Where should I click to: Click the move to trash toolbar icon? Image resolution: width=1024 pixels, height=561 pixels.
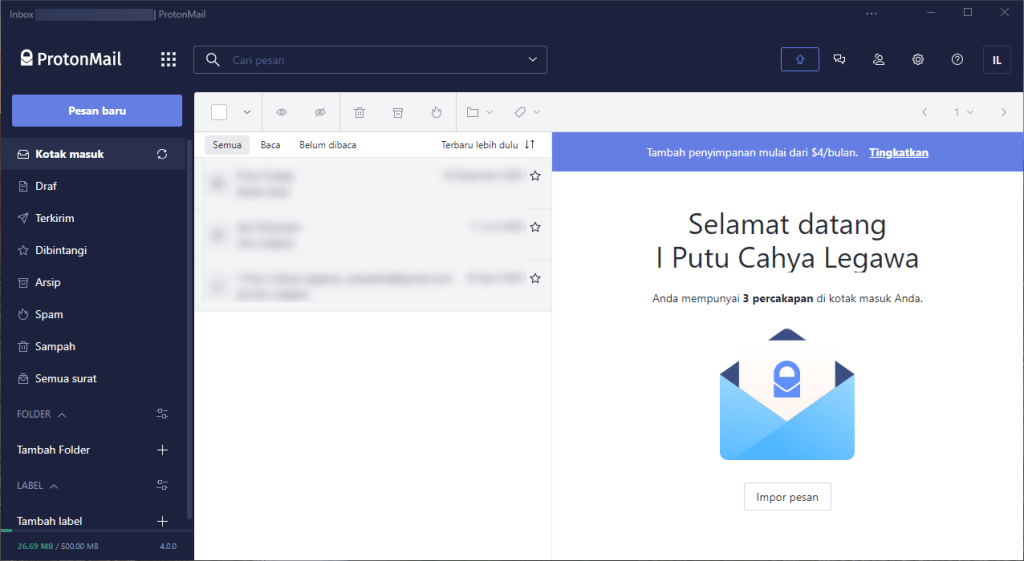point(359,112)
